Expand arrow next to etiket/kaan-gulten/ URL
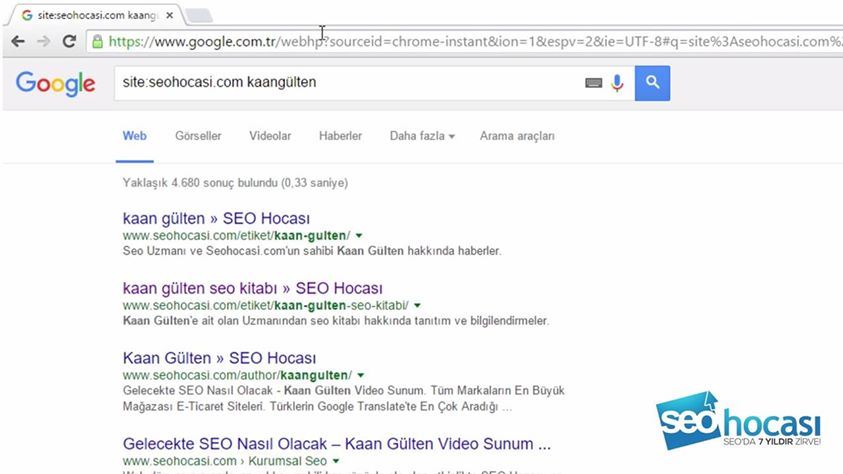The width and height of the screenshot is (843, 474). click(x=359, y=235)
